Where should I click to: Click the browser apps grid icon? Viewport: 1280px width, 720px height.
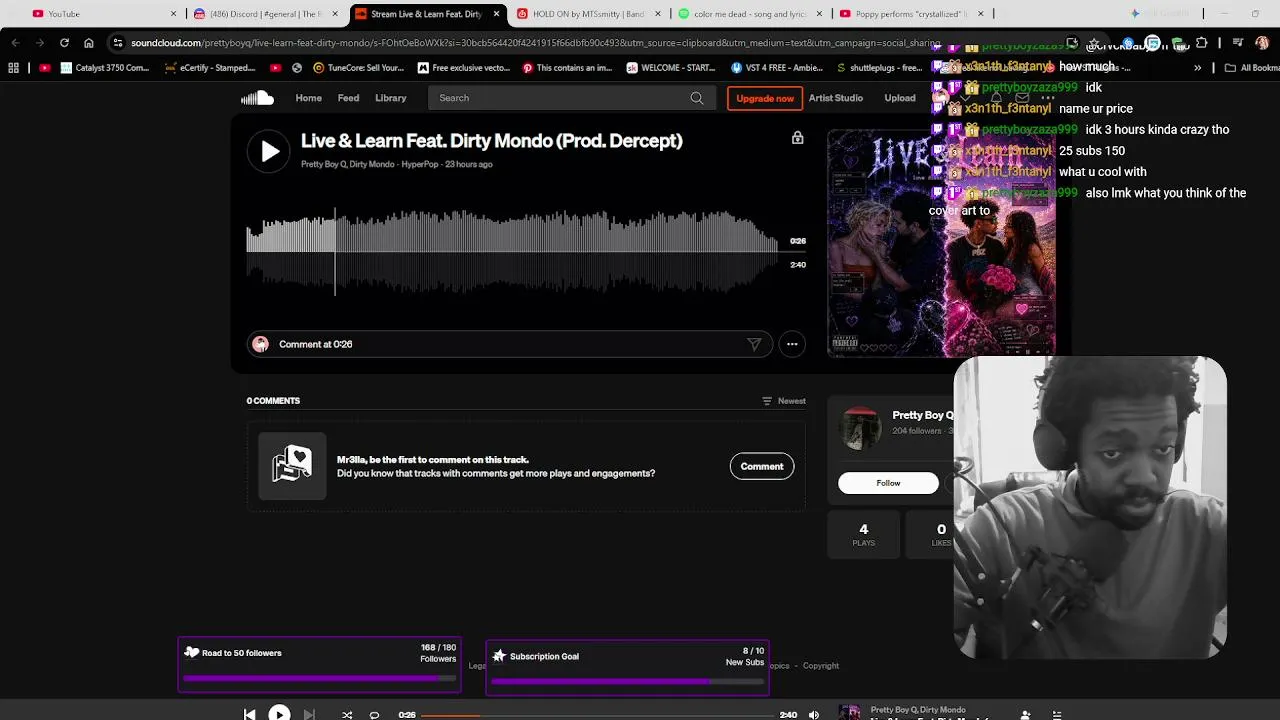pyautogui.click(x=13, y=68)
